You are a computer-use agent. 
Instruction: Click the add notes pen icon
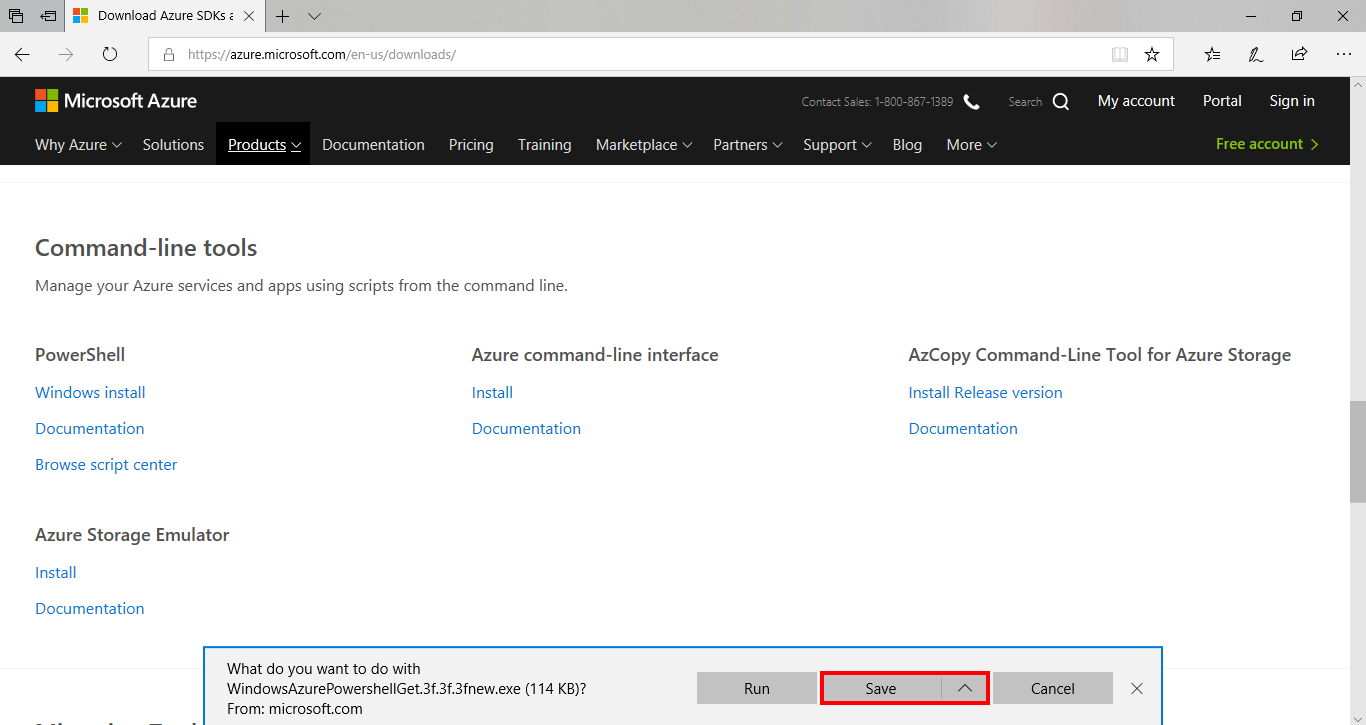(1256, 54)
